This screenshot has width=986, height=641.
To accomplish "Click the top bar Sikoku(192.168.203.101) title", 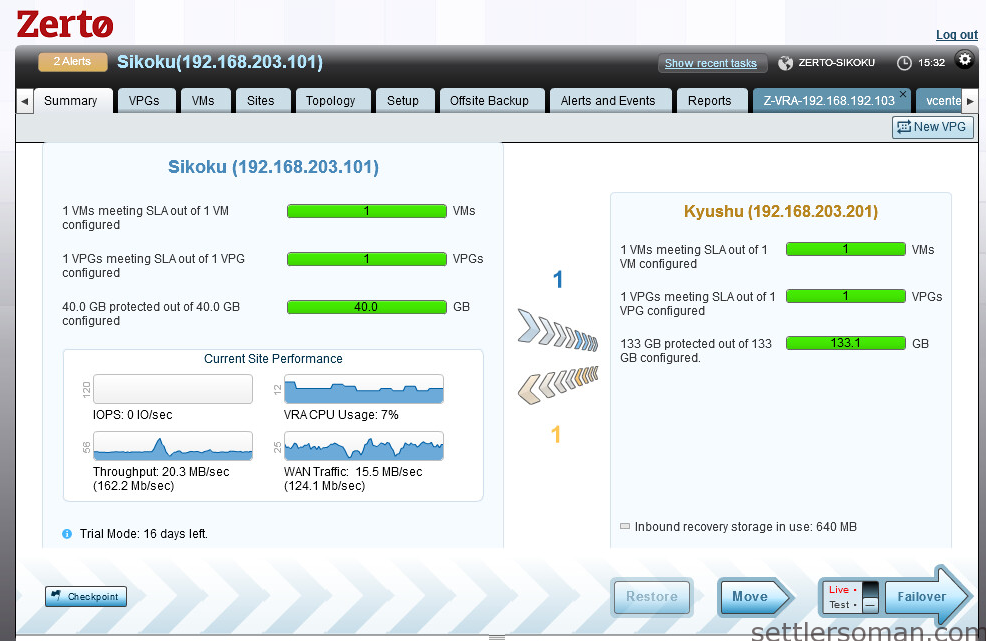I will [220, 62].
